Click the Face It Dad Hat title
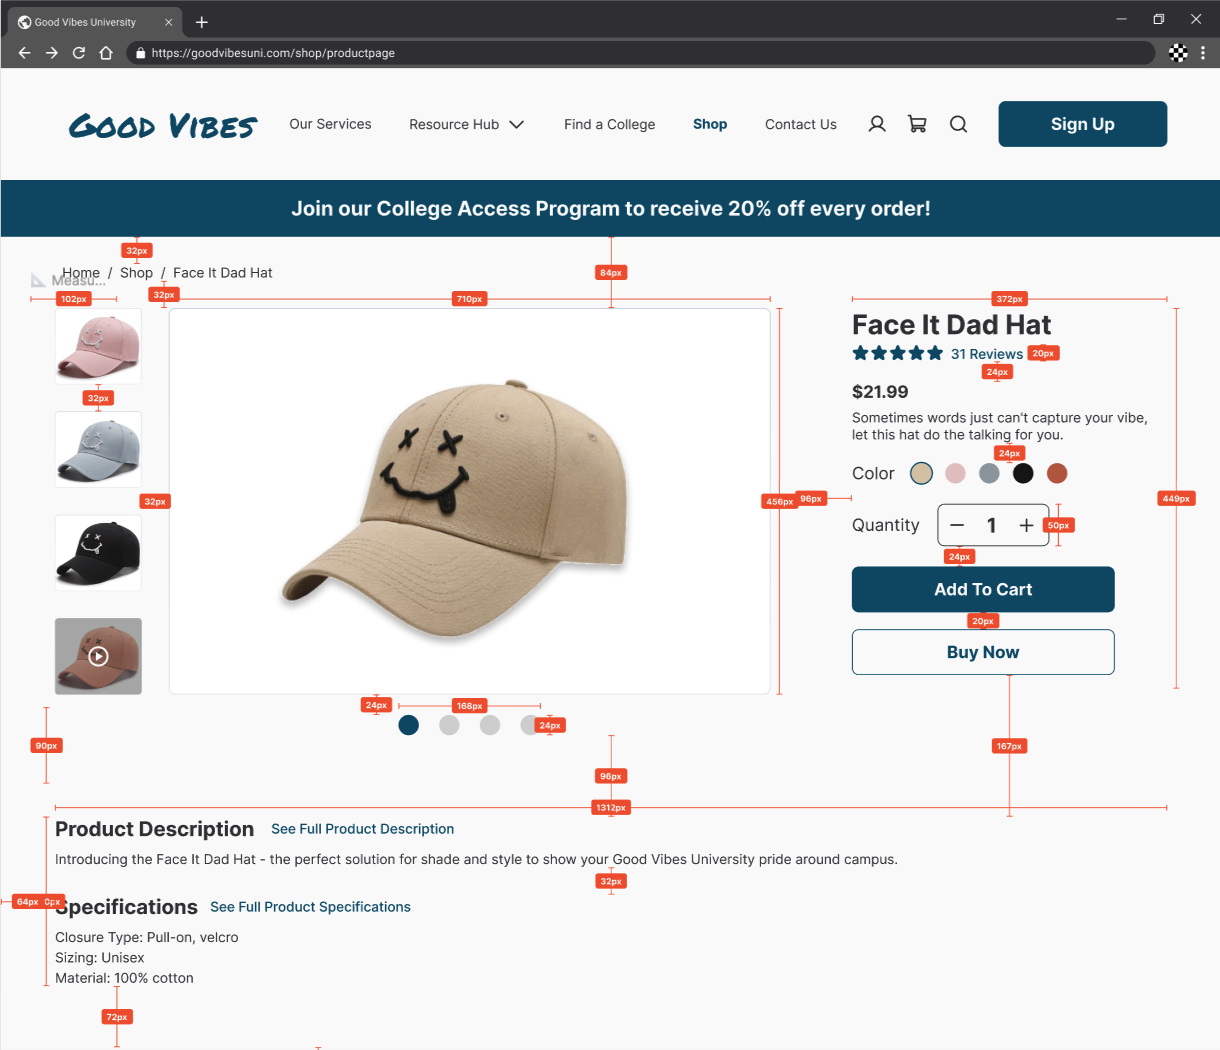This screenshot has height=1050, width=1220. [x=951, y=325]
